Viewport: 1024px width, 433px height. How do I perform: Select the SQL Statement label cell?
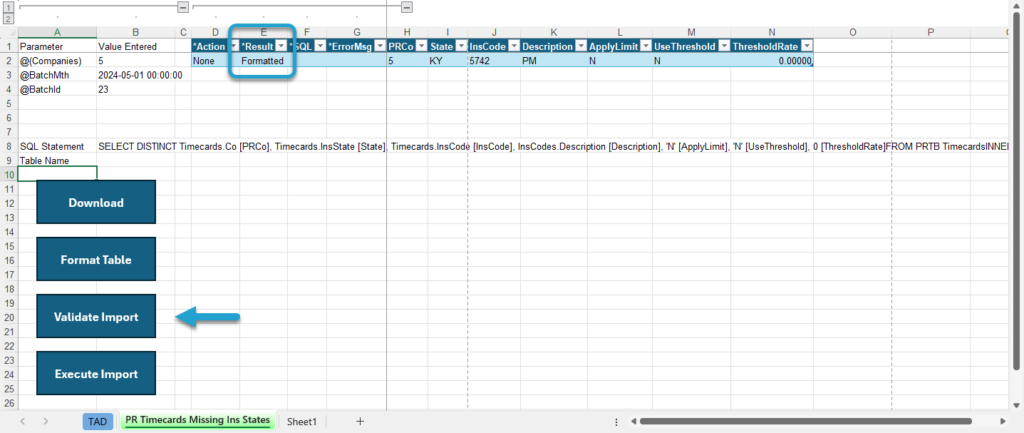click(57, 146)
